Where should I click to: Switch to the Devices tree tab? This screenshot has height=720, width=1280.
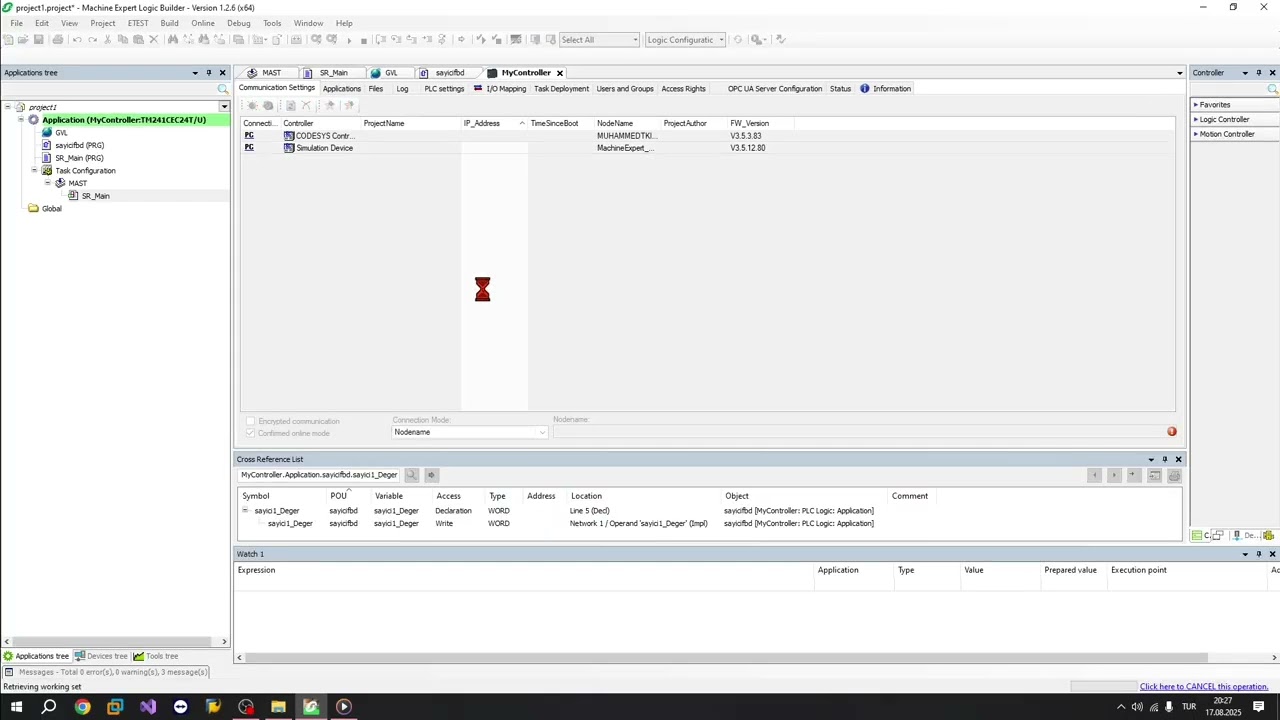point(102,656)
